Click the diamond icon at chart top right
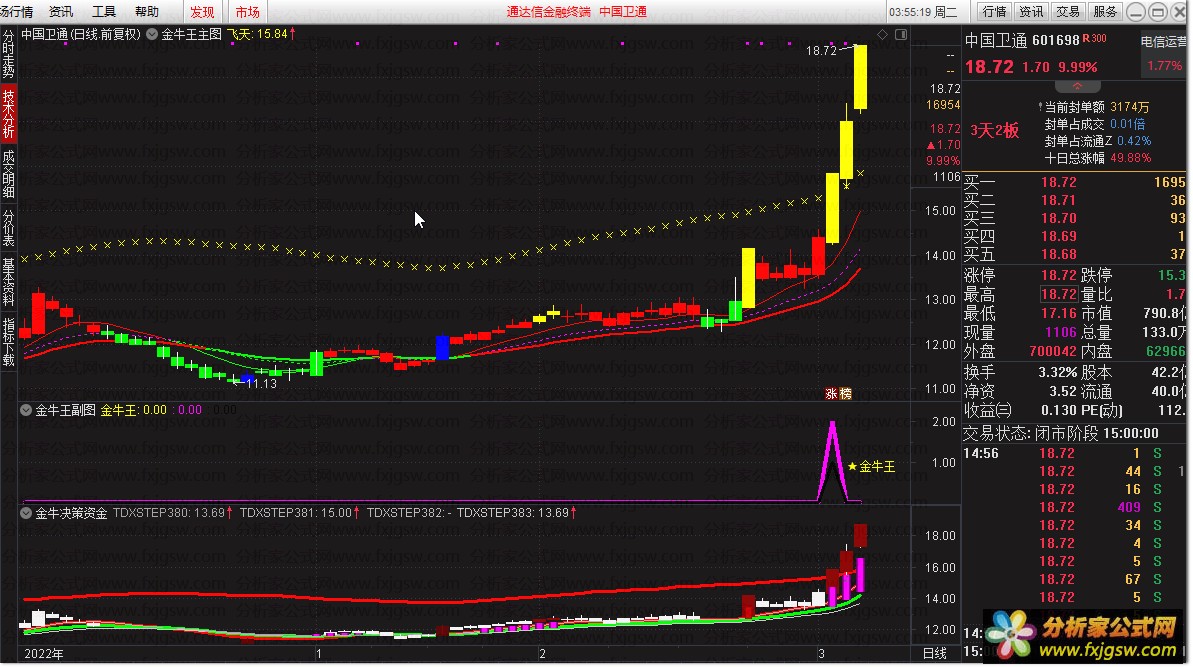 tap(883, 34)
